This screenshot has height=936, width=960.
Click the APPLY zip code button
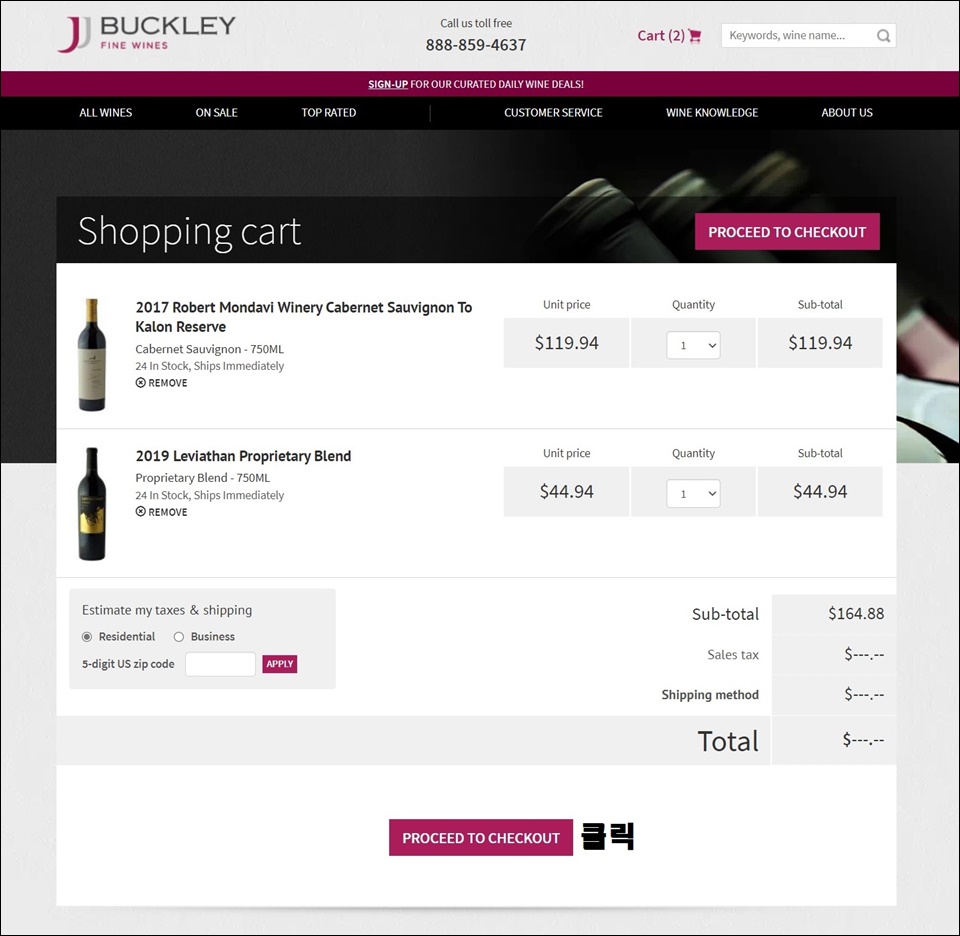tap(280, 664)
